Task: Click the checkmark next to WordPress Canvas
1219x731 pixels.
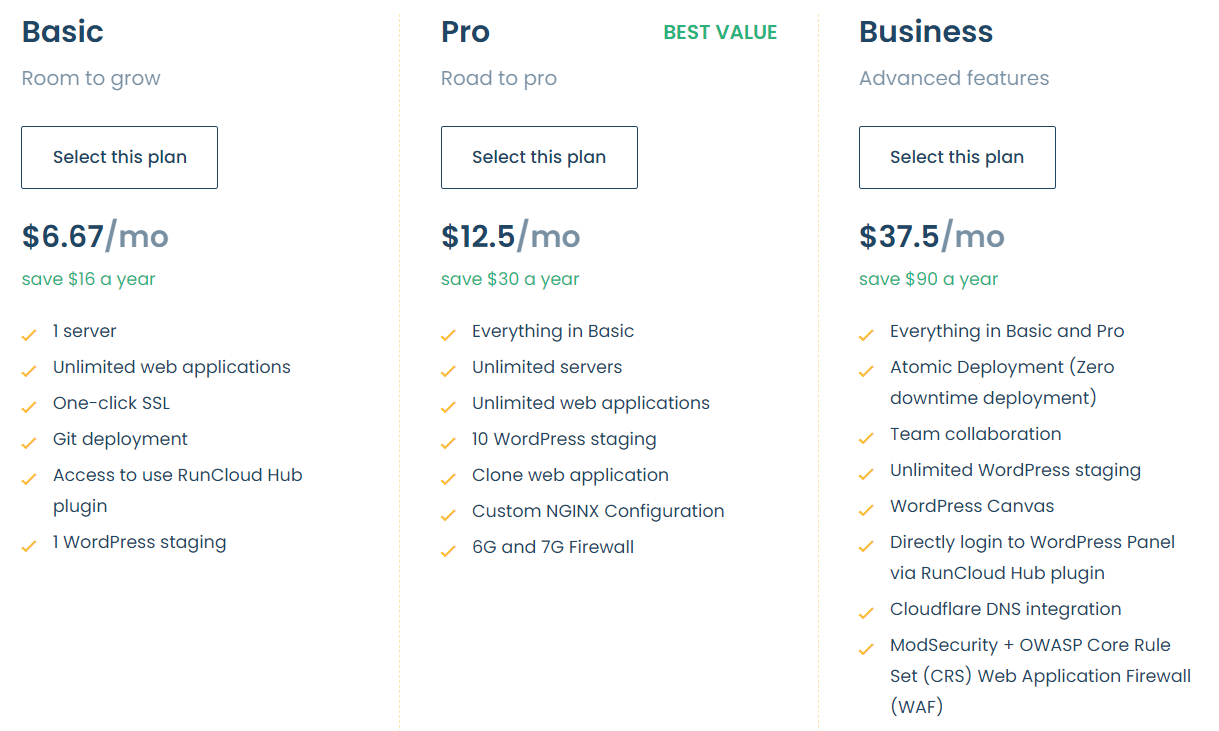Action: click(x=866, y=508)
